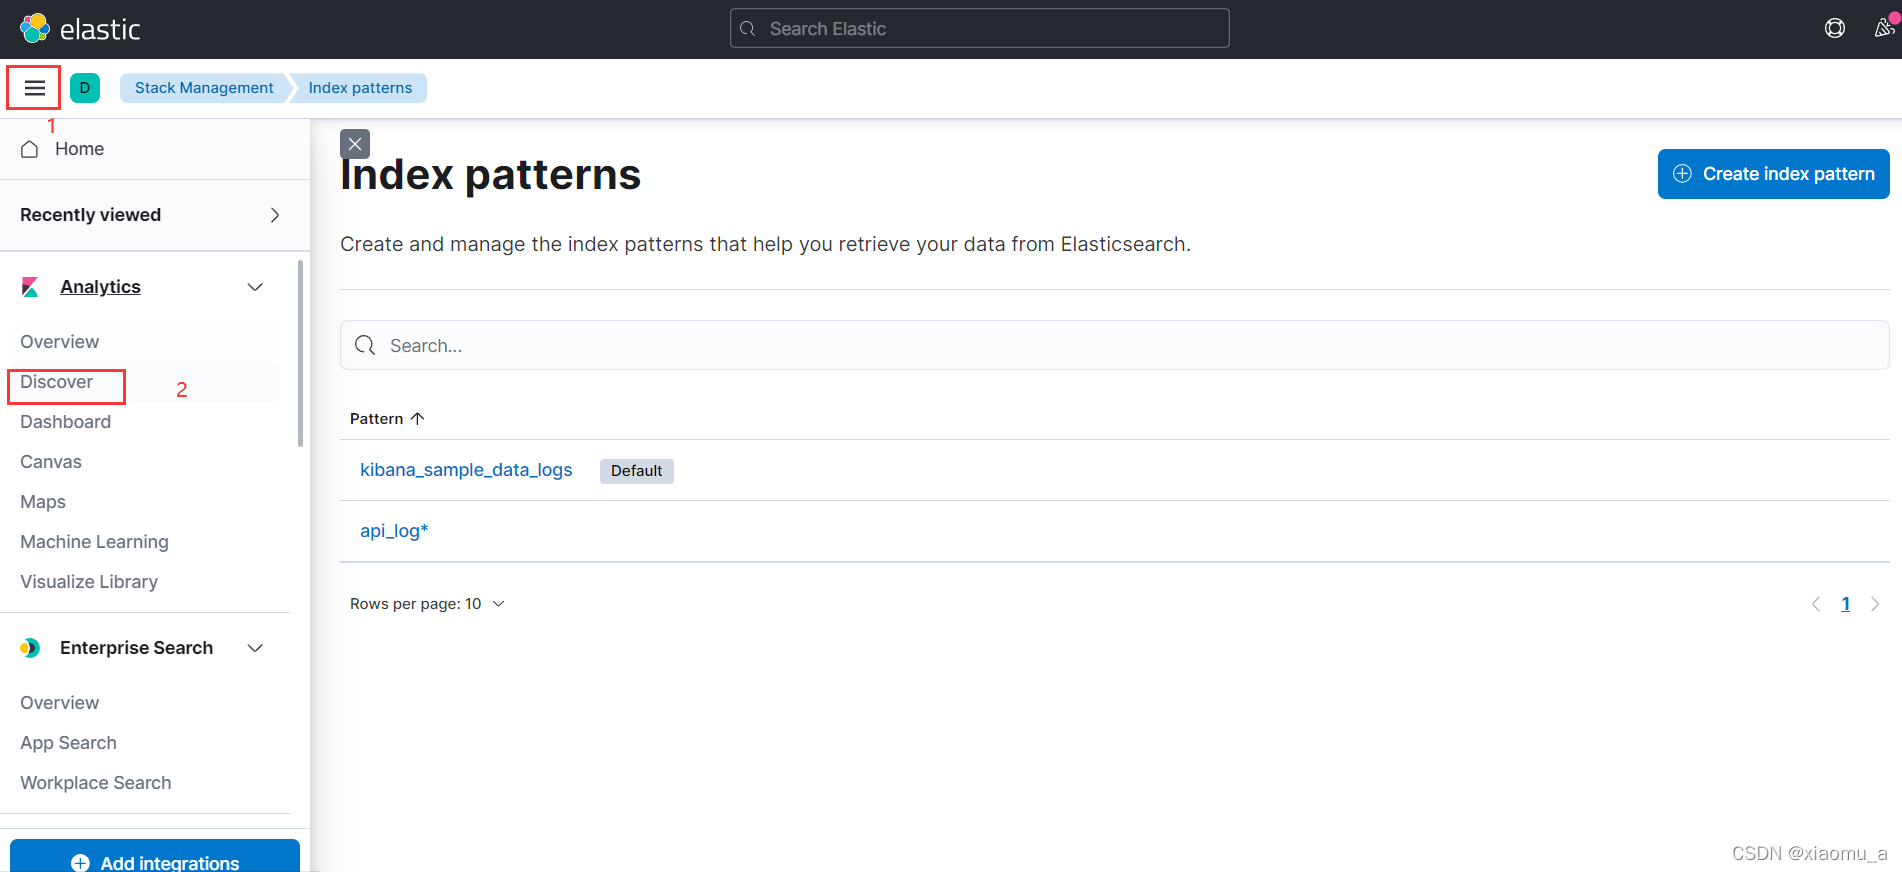The image size is (1902, 872).
Task: Open Workplace Search
Action: tap(96, 783)
